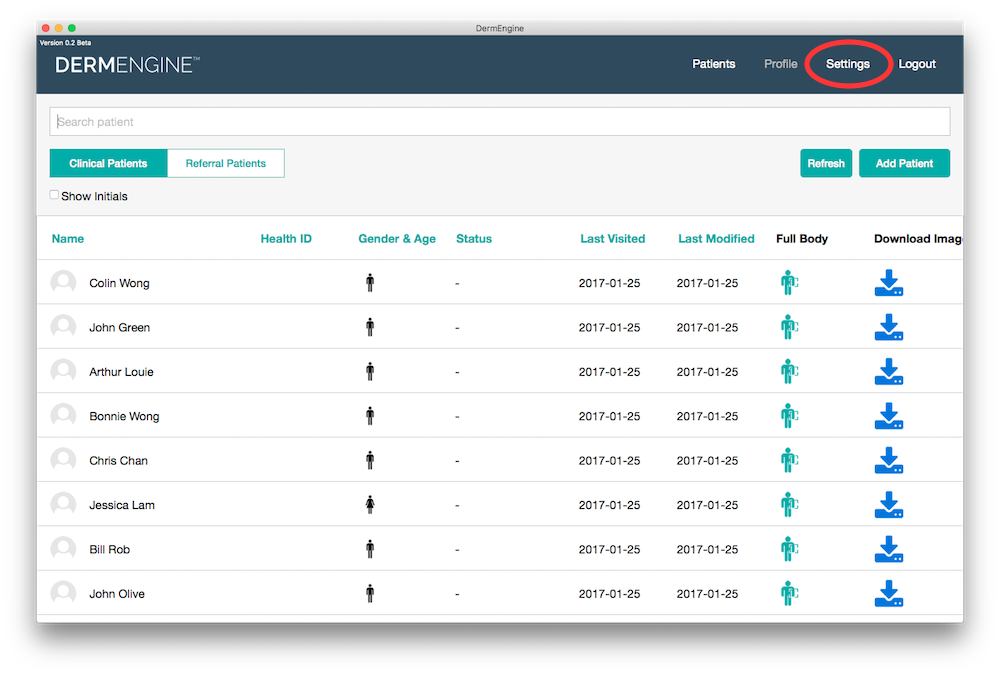Sort by Last Modified column header
The height and width of the screenshot is (675, 1000).
pos(716,239)
